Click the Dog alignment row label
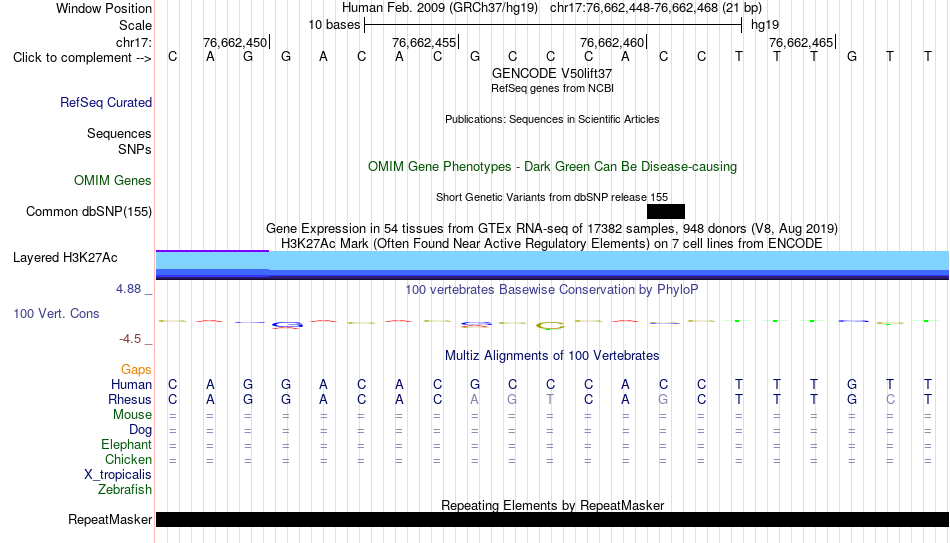Screen dimensions: 950x543 [141, 430]
